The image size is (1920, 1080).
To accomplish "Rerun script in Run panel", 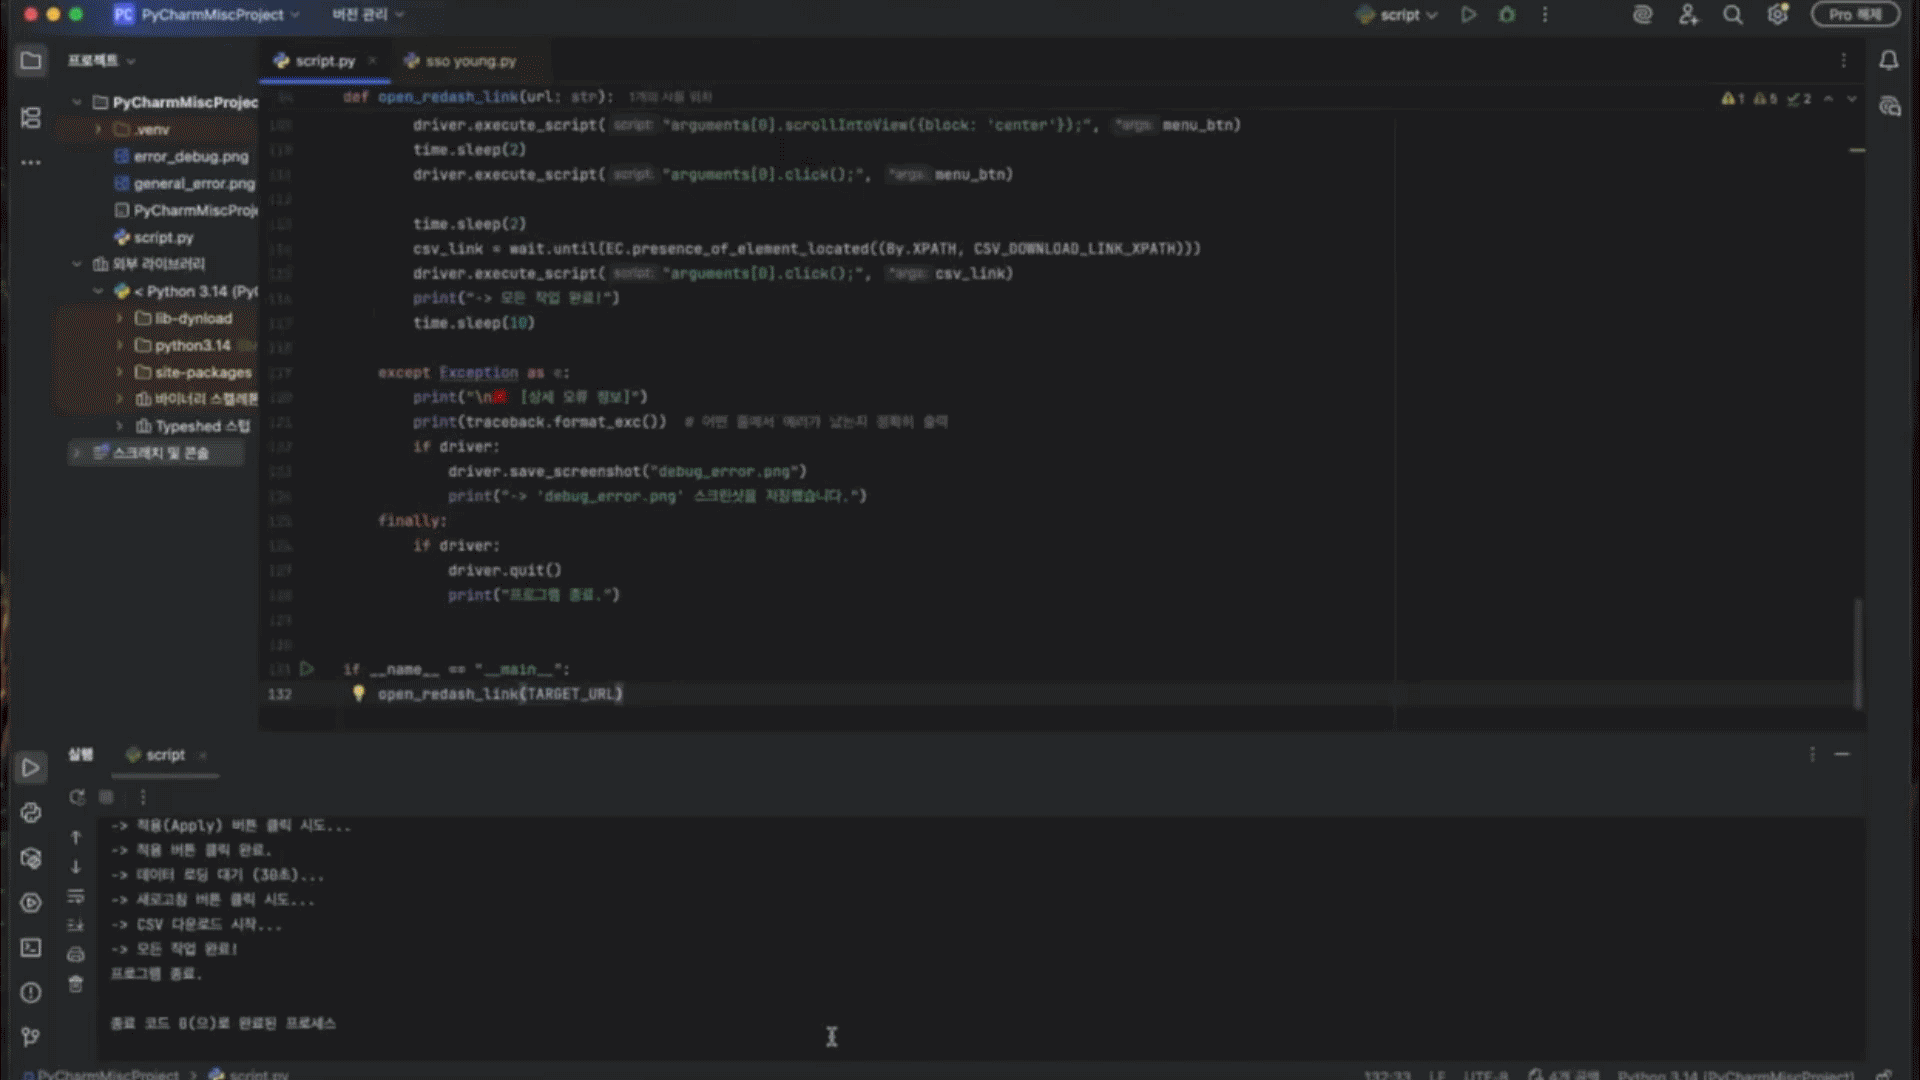I will pos(77,797).
